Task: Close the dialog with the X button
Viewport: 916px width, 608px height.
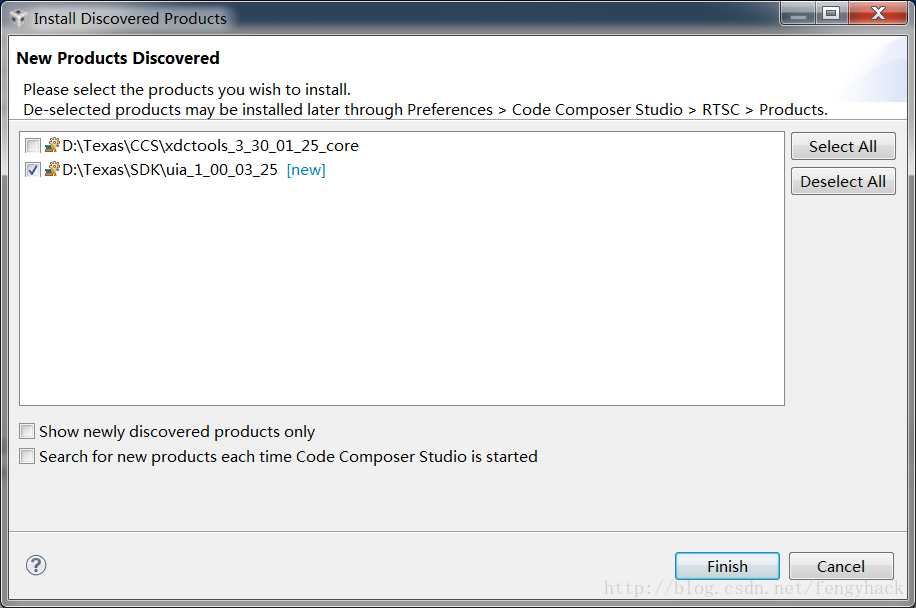Action: (877, 13)
